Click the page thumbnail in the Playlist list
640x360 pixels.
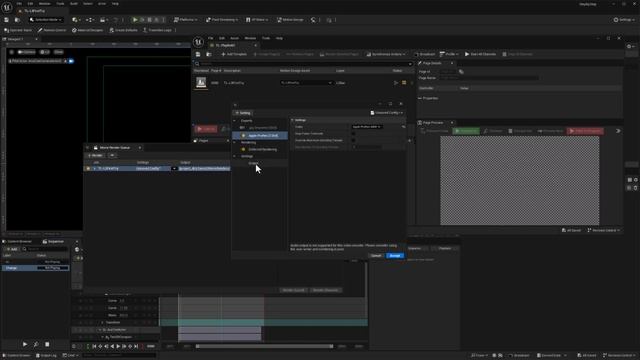[x=201, y=82]
